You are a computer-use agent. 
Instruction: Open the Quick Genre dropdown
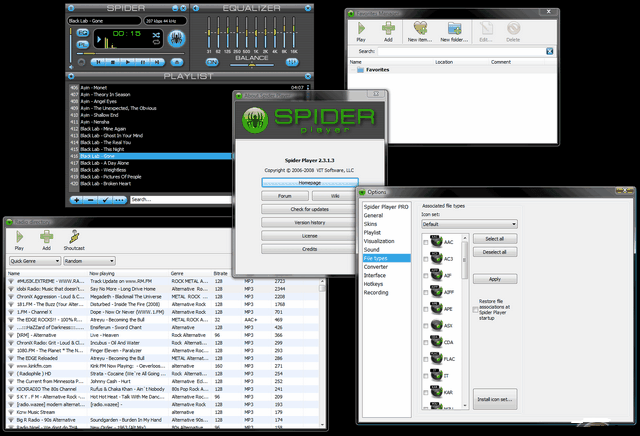pyautogui.click(x=35, y=261)
